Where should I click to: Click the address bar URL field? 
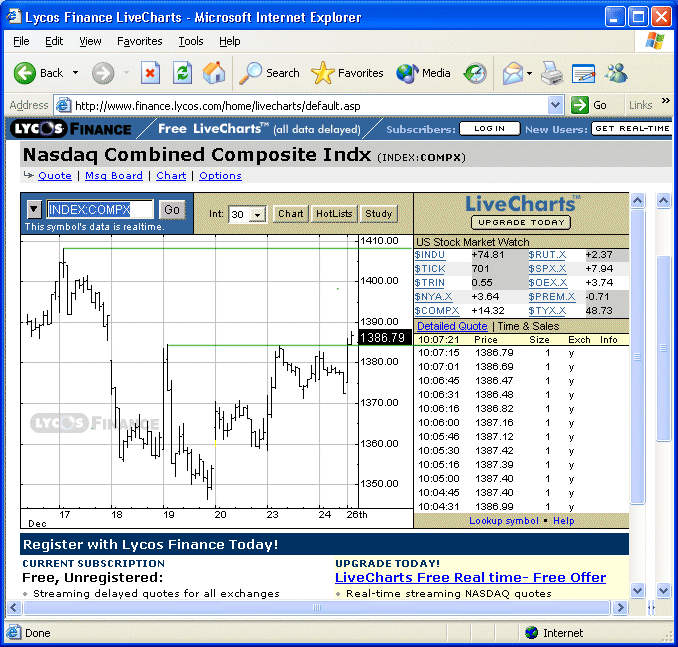(x=310, y=106)
